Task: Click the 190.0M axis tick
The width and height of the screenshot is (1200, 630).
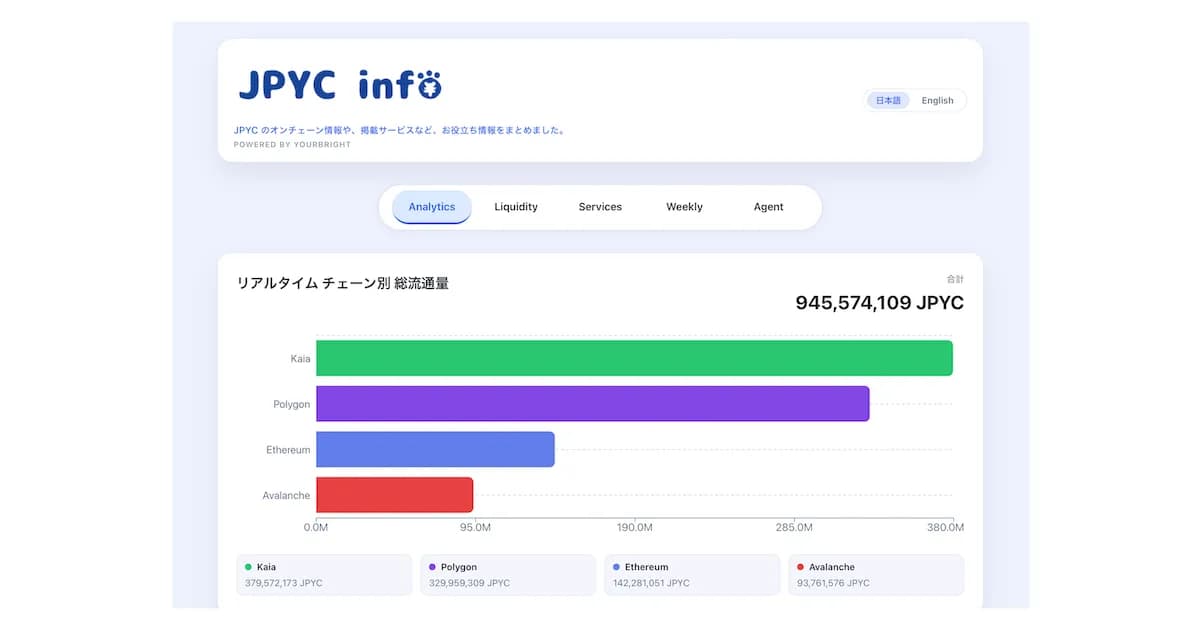Action: pos(635,527)
